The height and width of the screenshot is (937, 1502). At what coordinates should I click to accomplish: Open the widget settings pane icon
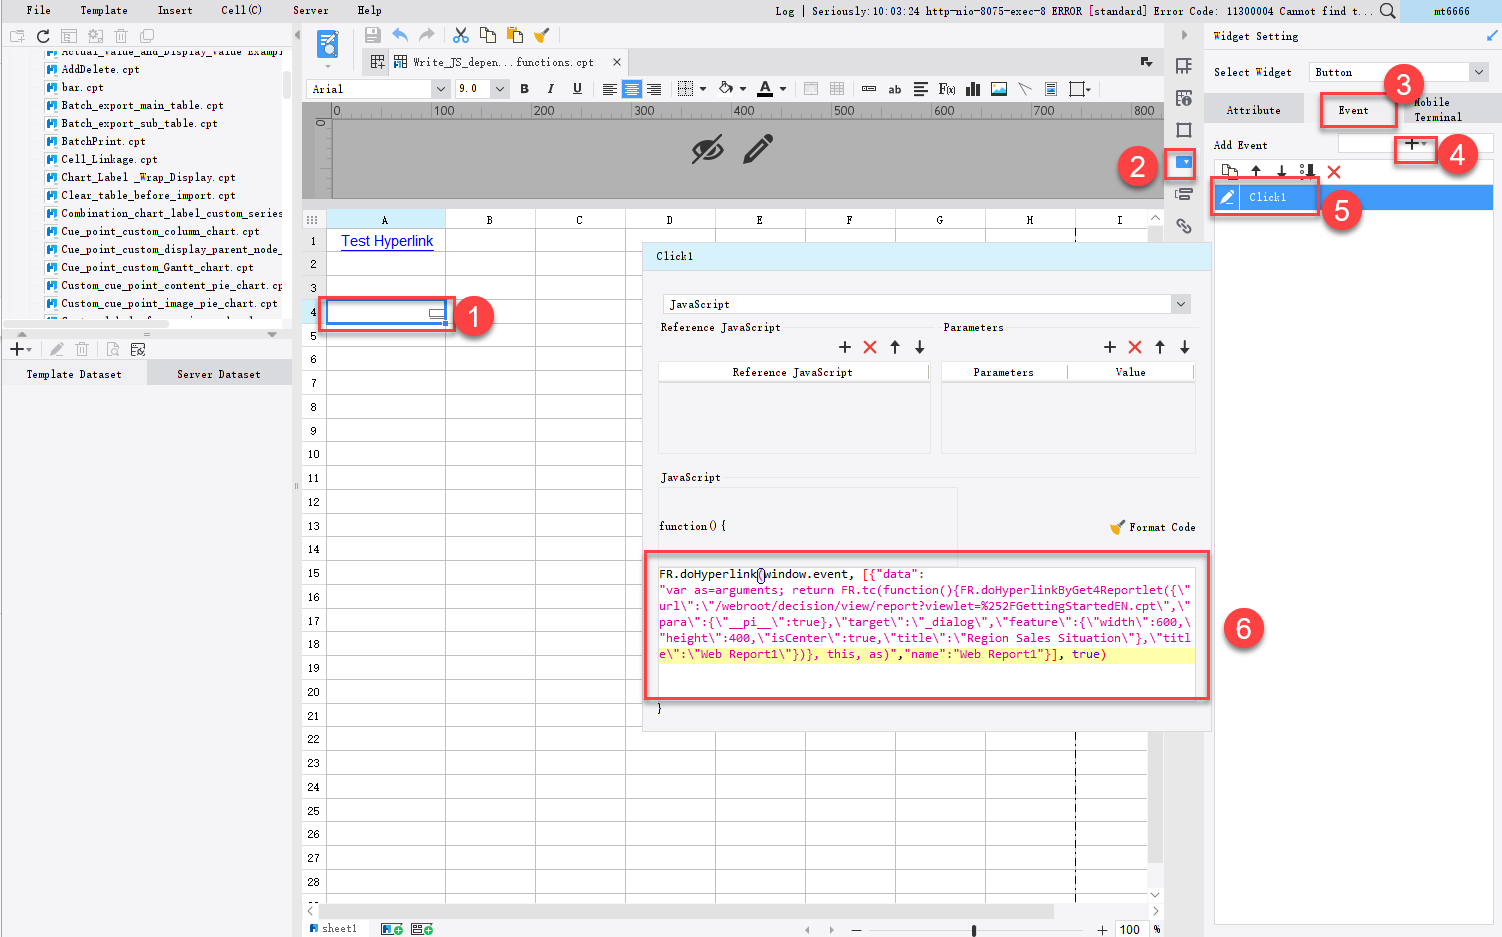[x=1184, y=162]
